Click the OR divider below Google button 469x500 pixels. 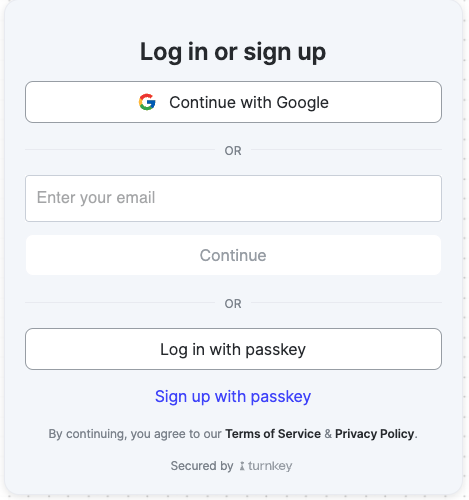(x=233, y=151)
